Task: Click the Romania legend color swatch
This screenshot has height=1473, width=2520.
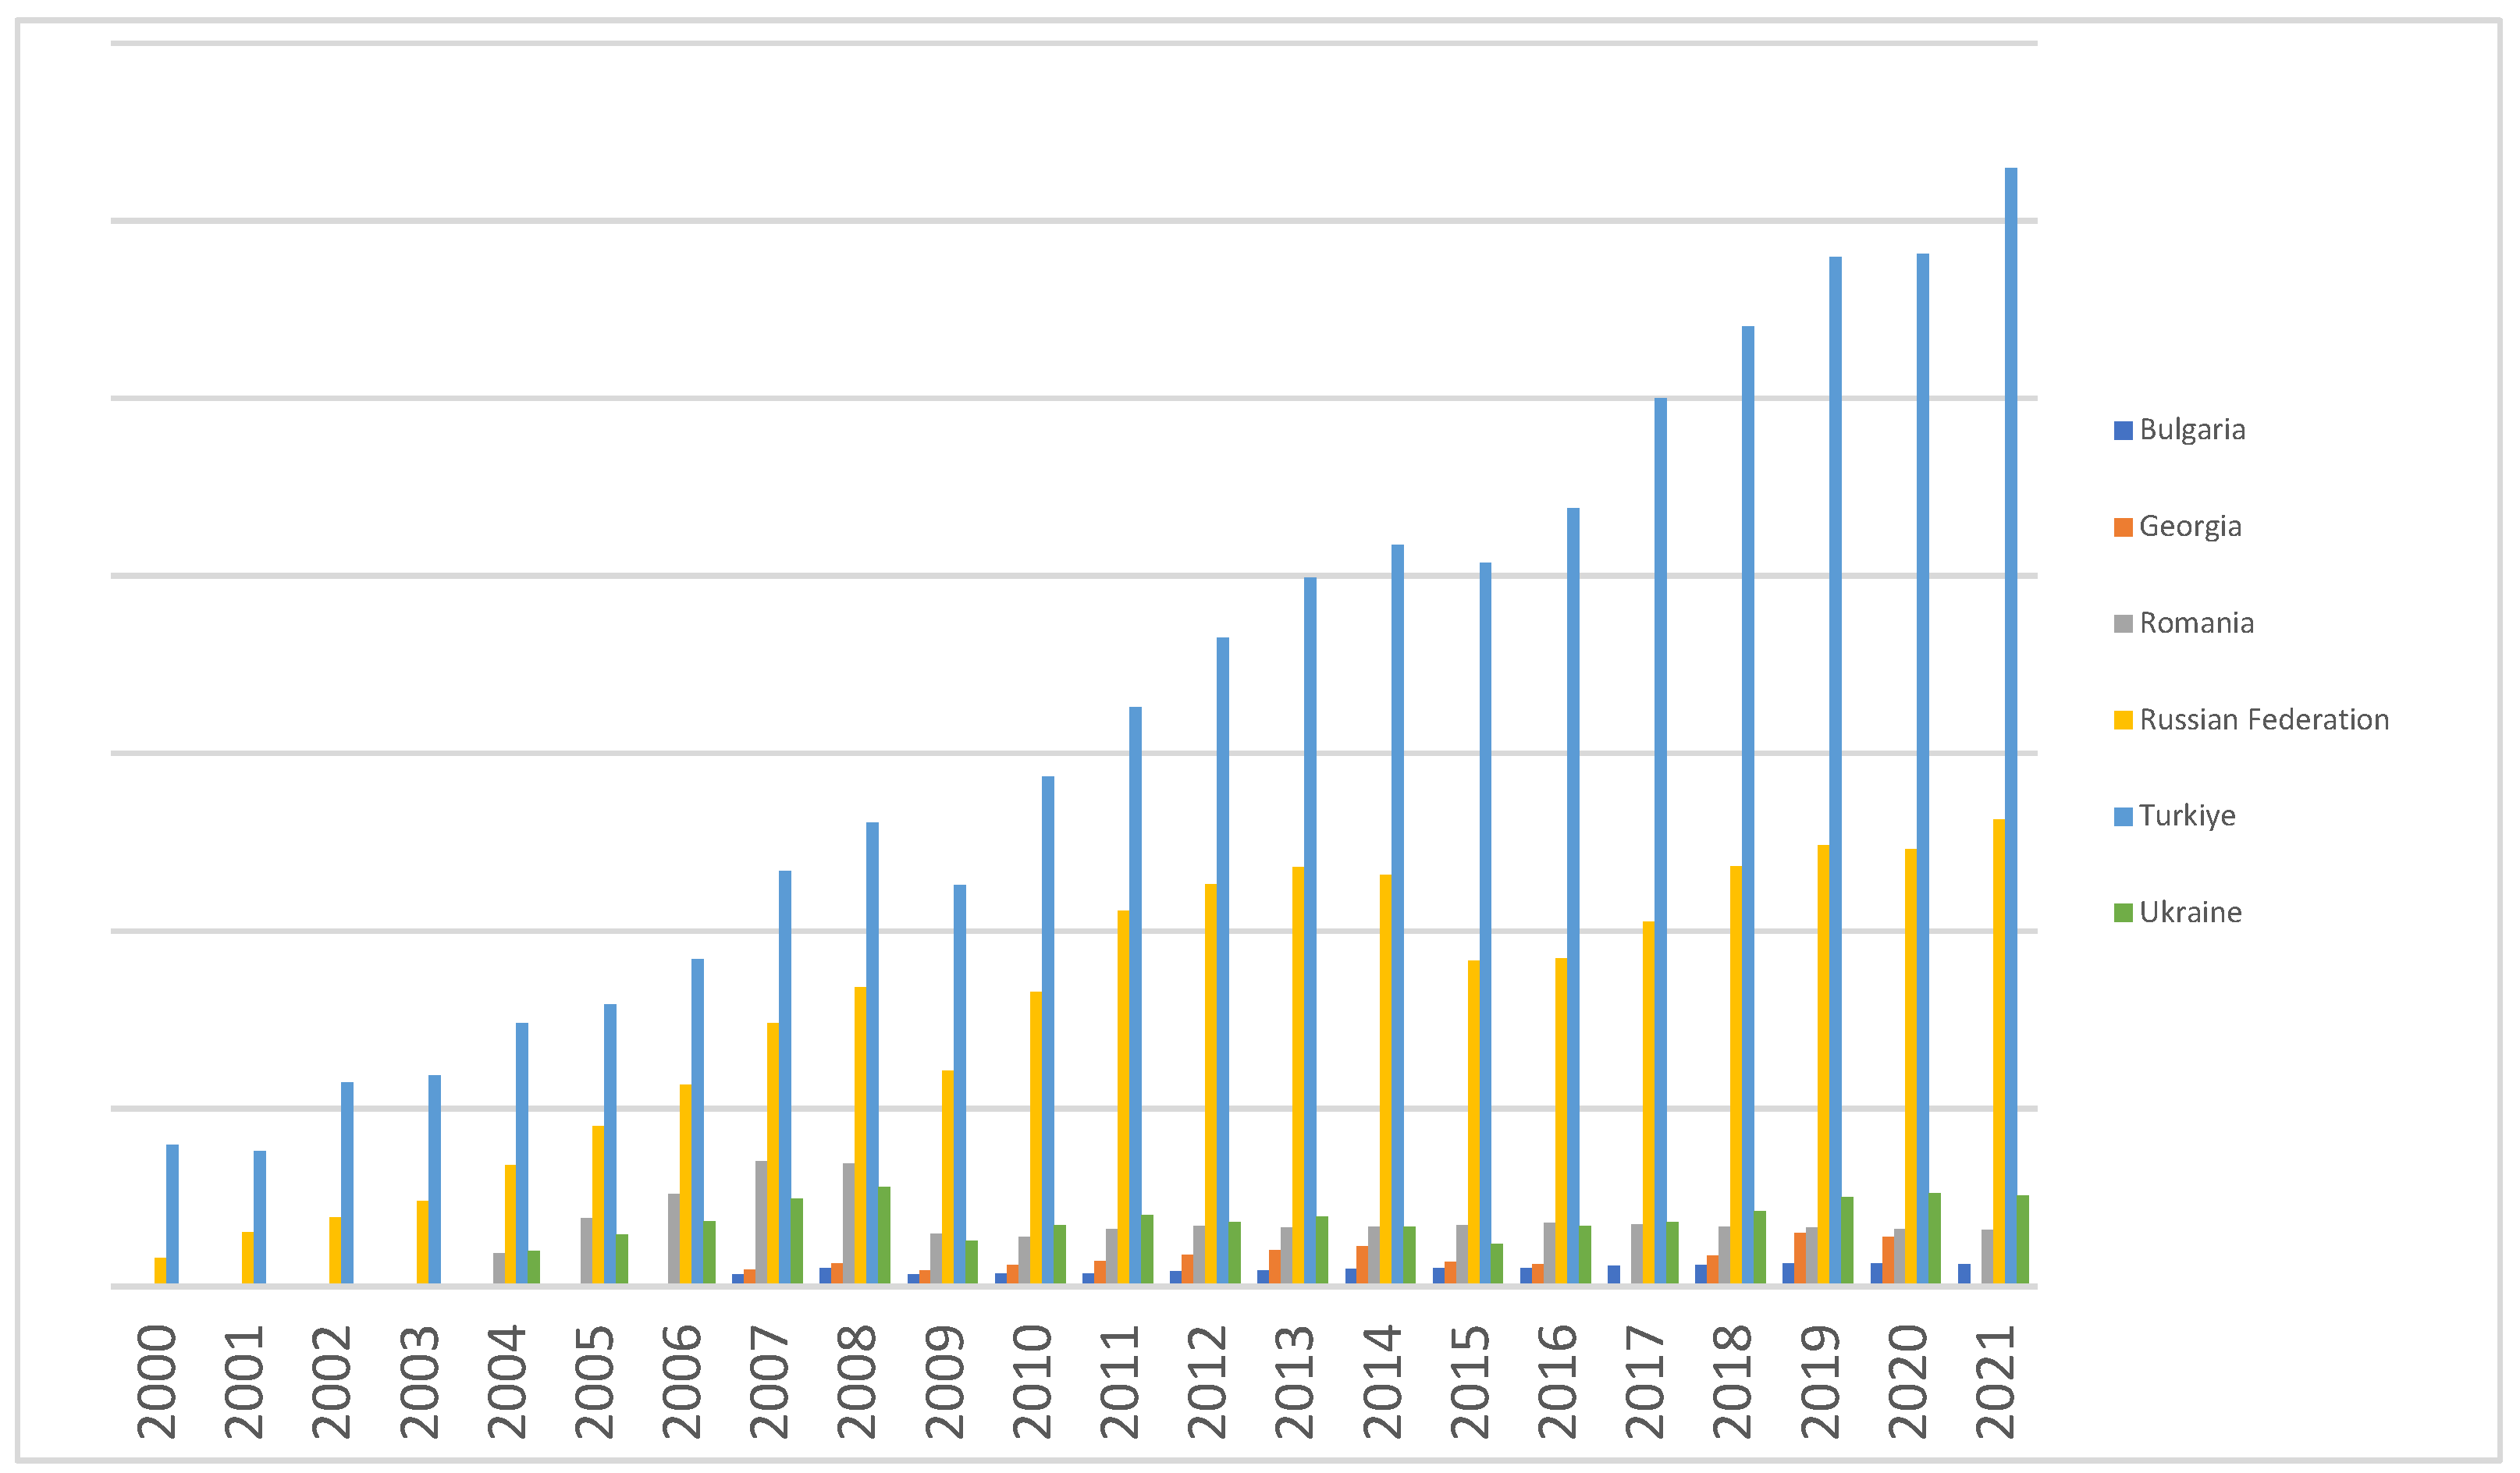Action: 2123,625
